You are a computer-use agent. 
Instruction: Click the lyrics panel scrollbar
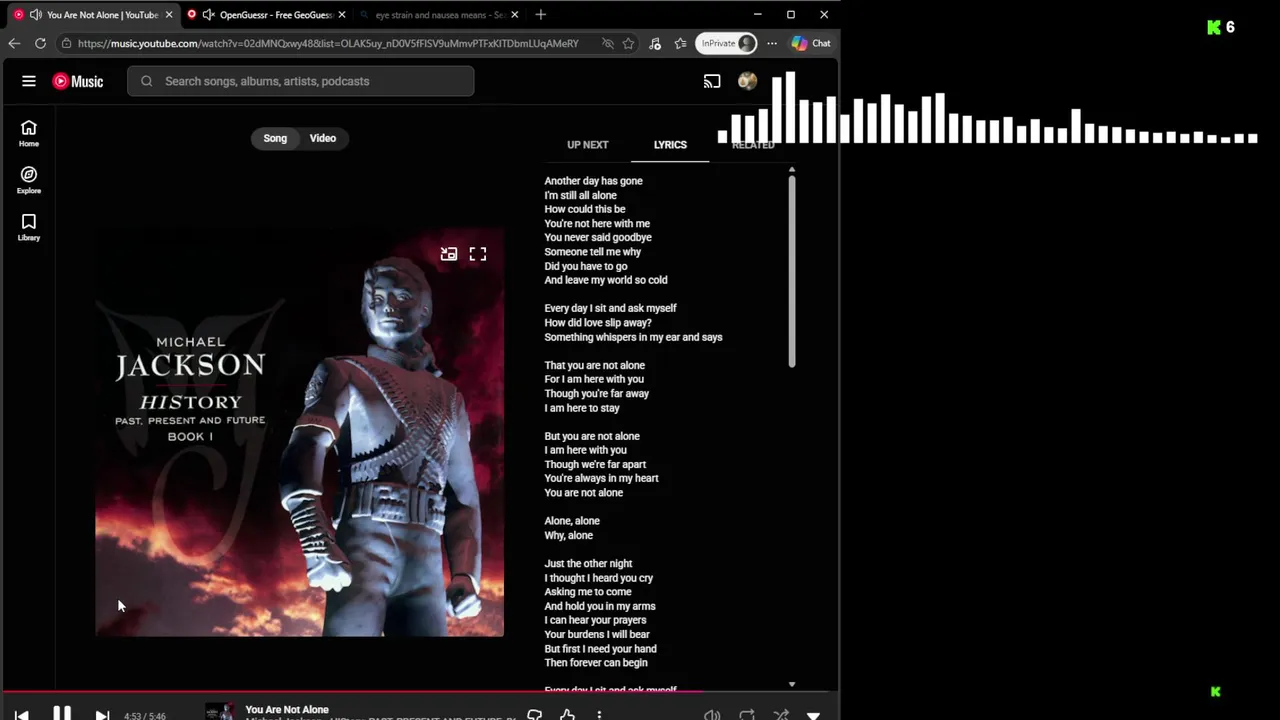click(791, 270)
